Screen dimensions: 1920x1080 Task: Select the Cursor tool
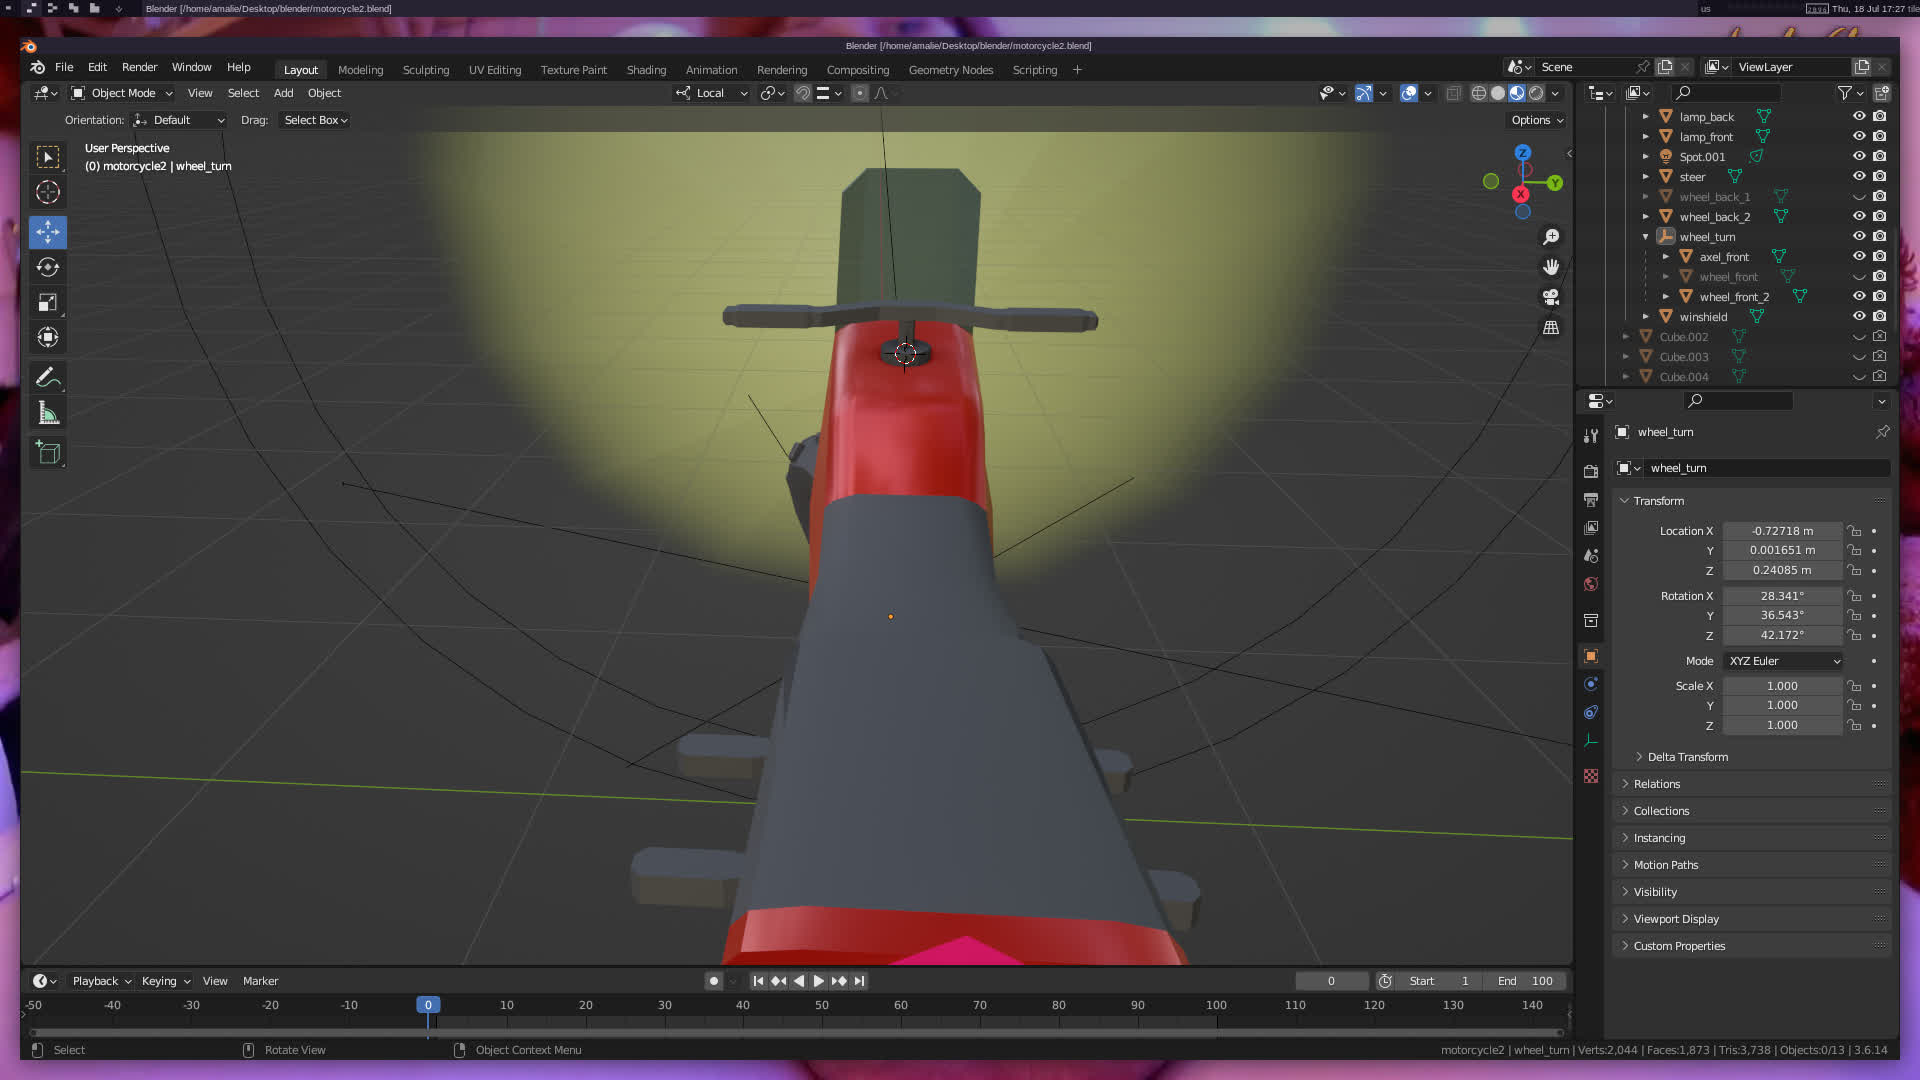click(48, 192)
